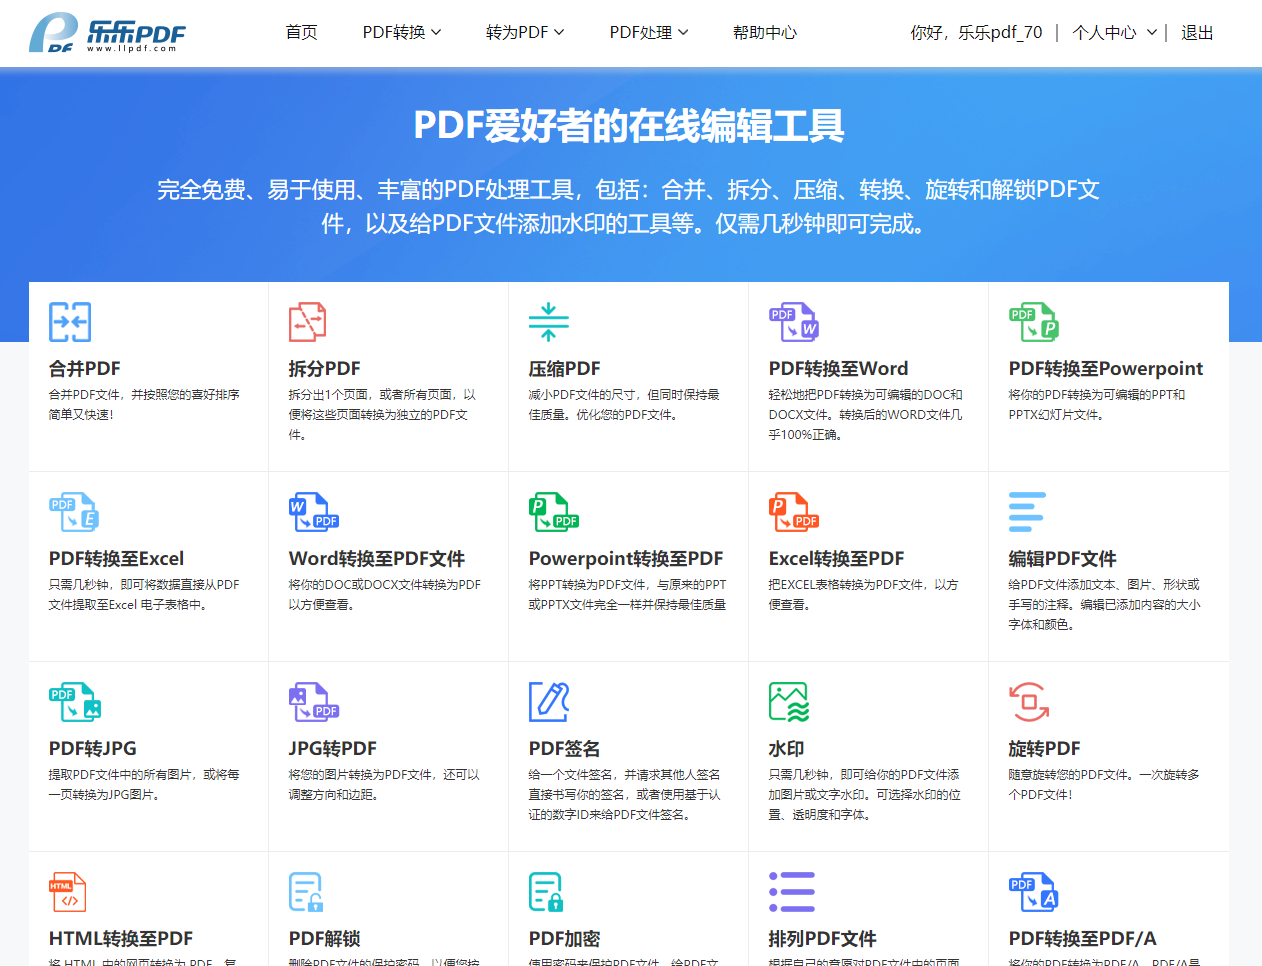
Task: Open the PDF加密 title link
Action: tap(565, 938)
